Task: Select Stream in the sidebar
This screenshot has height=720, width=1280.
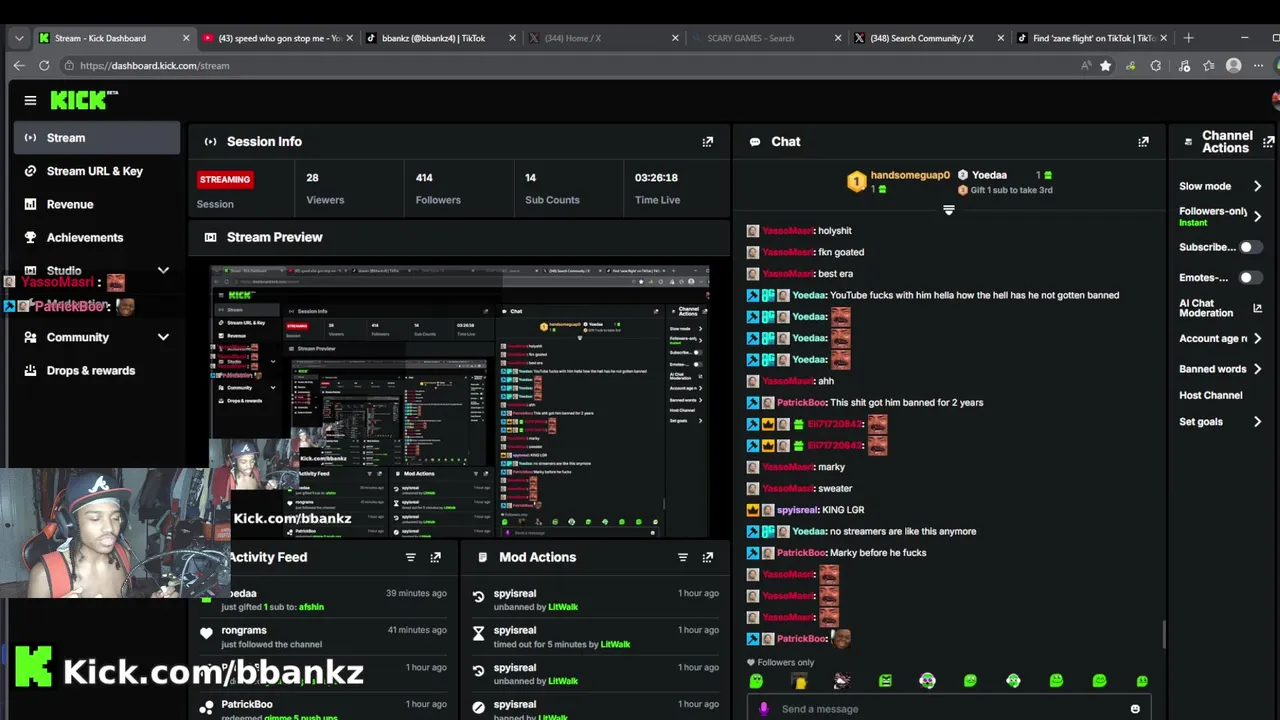Action: pyautogui.click(x=97, y=138)
